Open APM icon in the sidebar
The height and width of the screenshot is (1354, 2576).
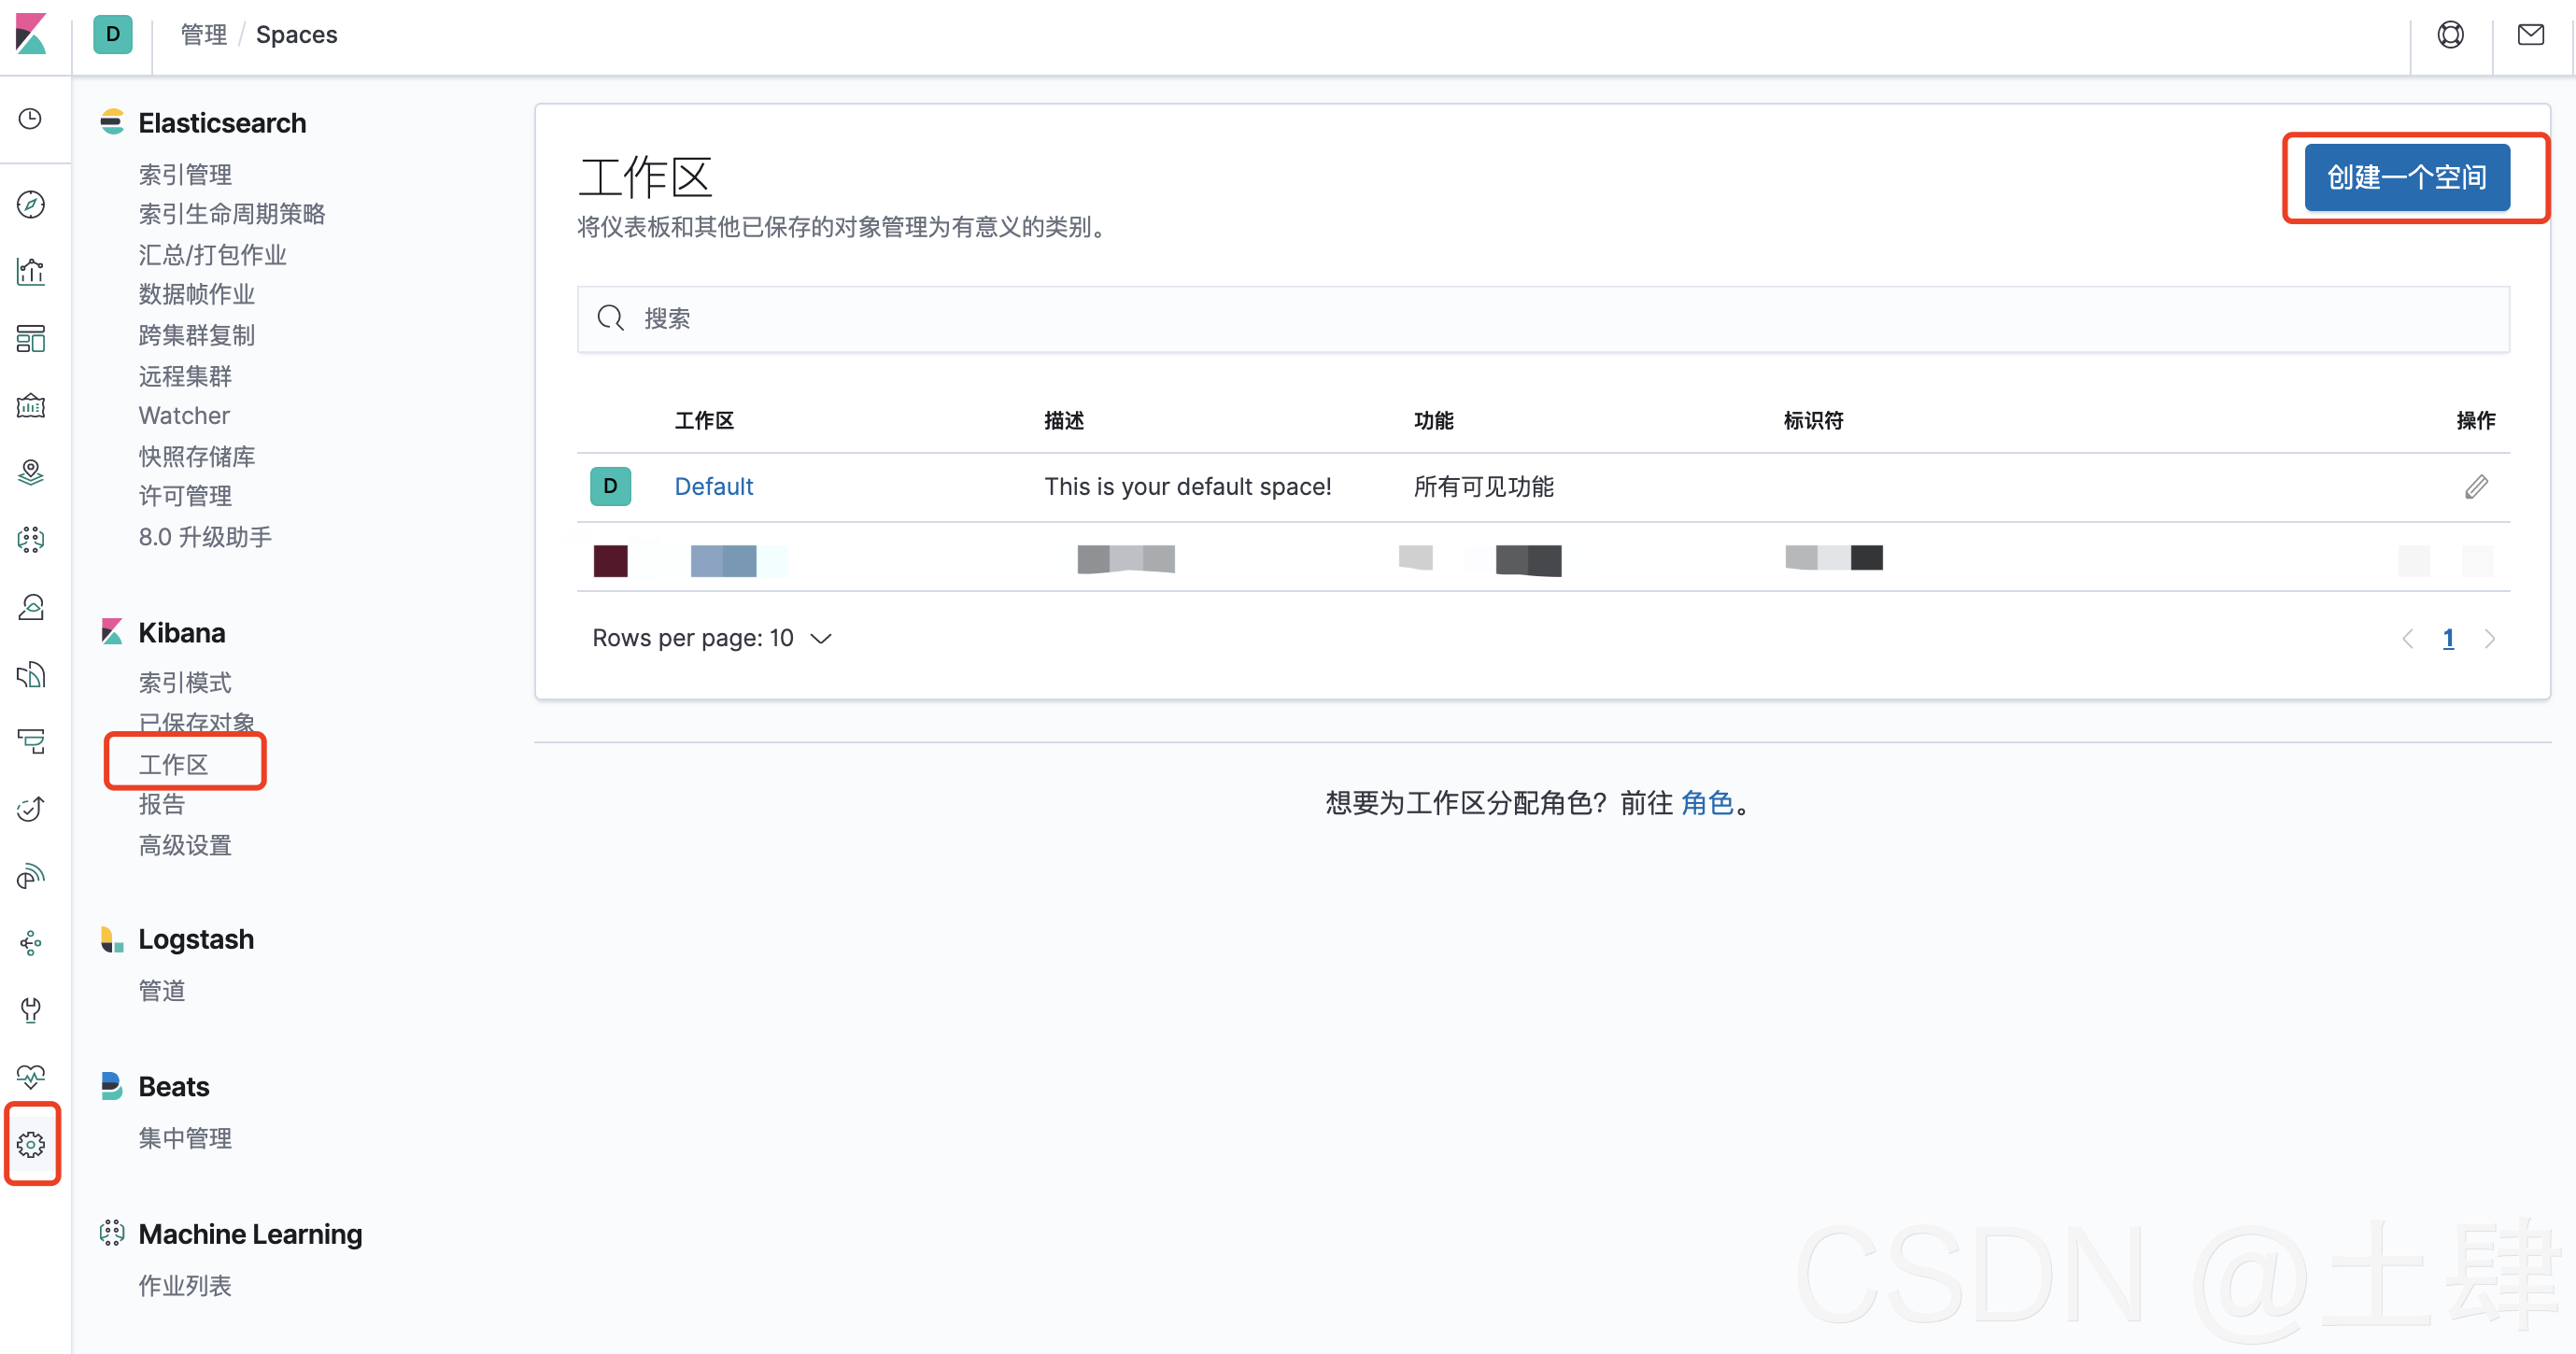(31, 741)
